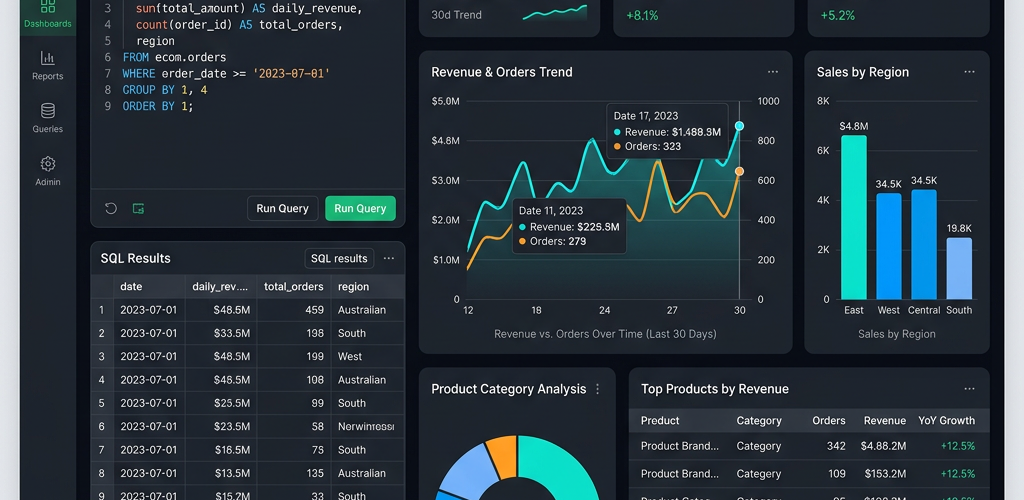Click the ORDER BY 1; code line
The height and width of the screenshot is (500, 1024).
click(x=158, y=106)
